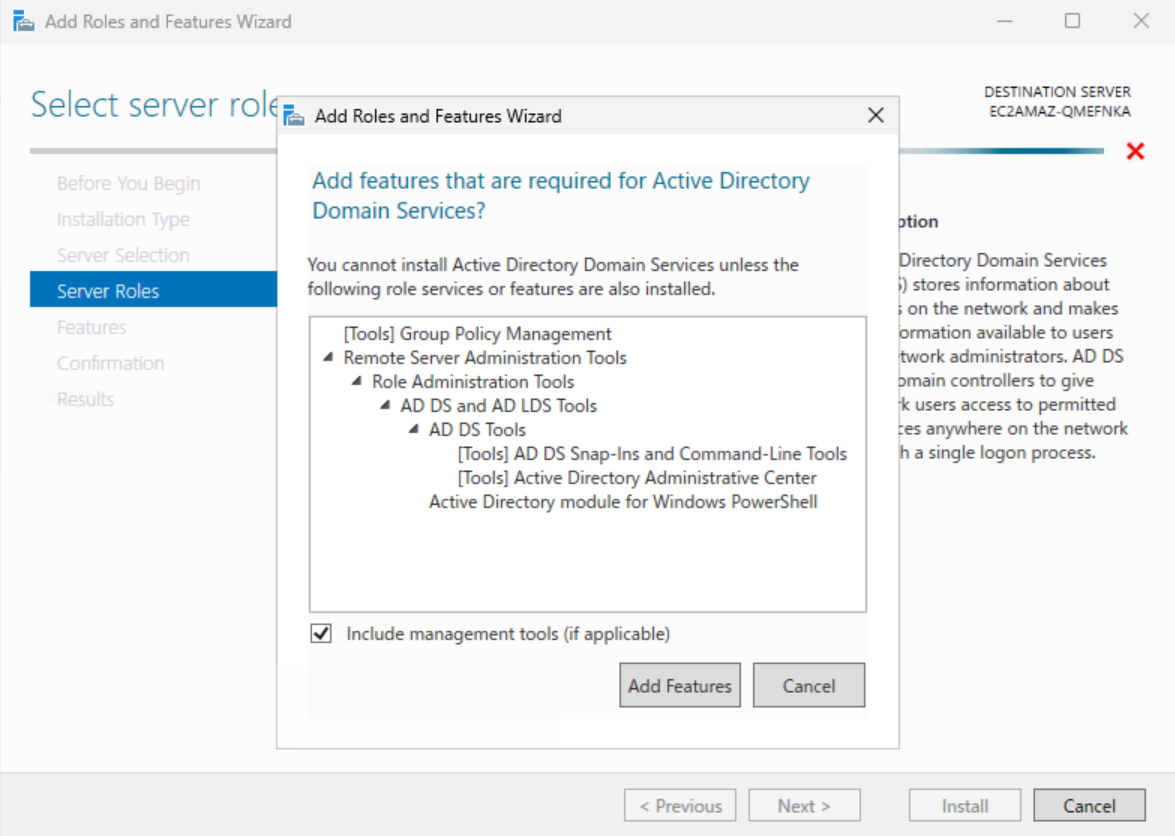Collapse AD DS and AD LDS Tools node
Viewport: 1175px width, 836px height.
(386, 406)
